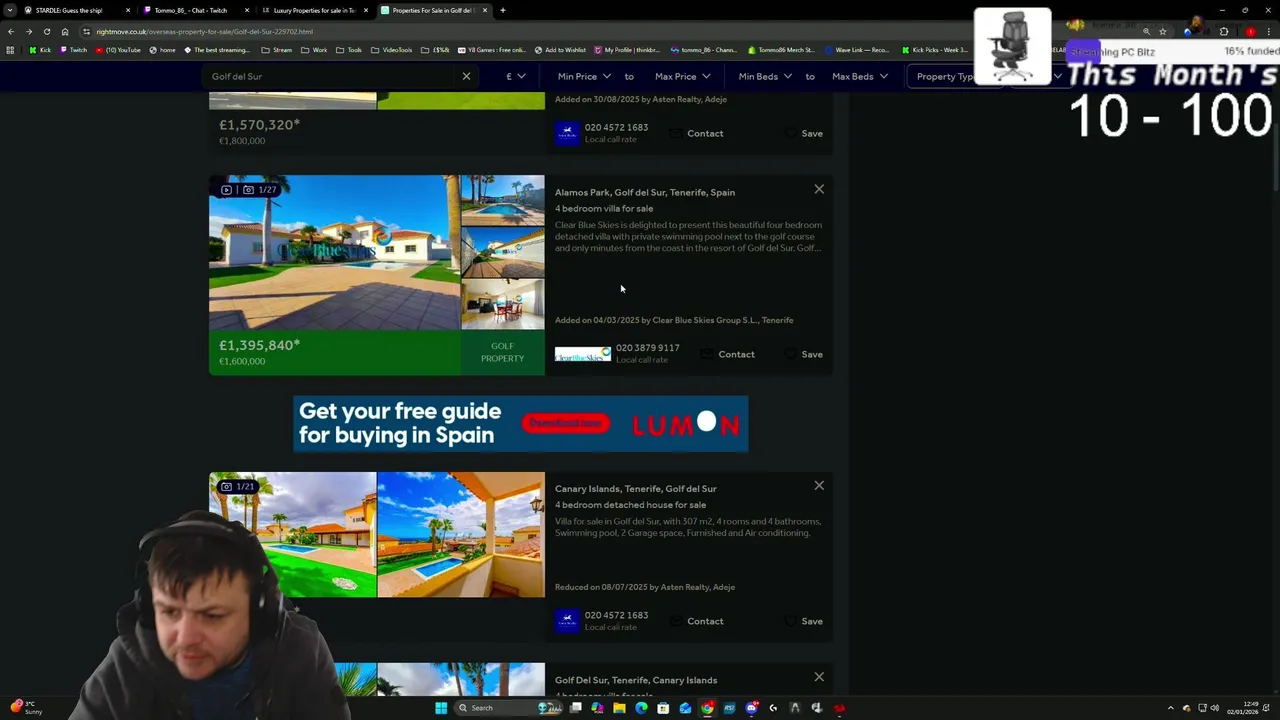This screenshot has width=1280, height=720.
Task: Call 020 3879 9117 Clear Blue Skies
Action: coord(647,348)
